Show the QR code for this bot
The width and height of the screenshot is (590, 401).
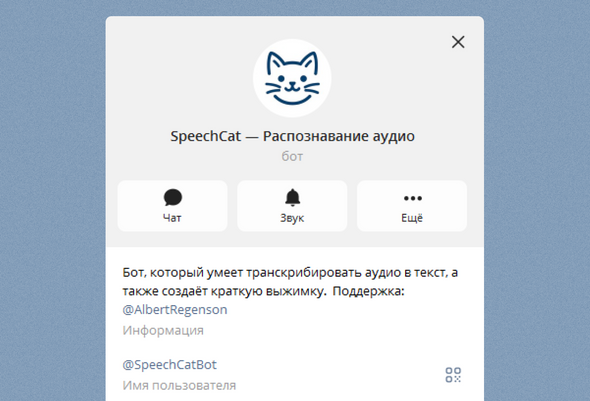453,375
